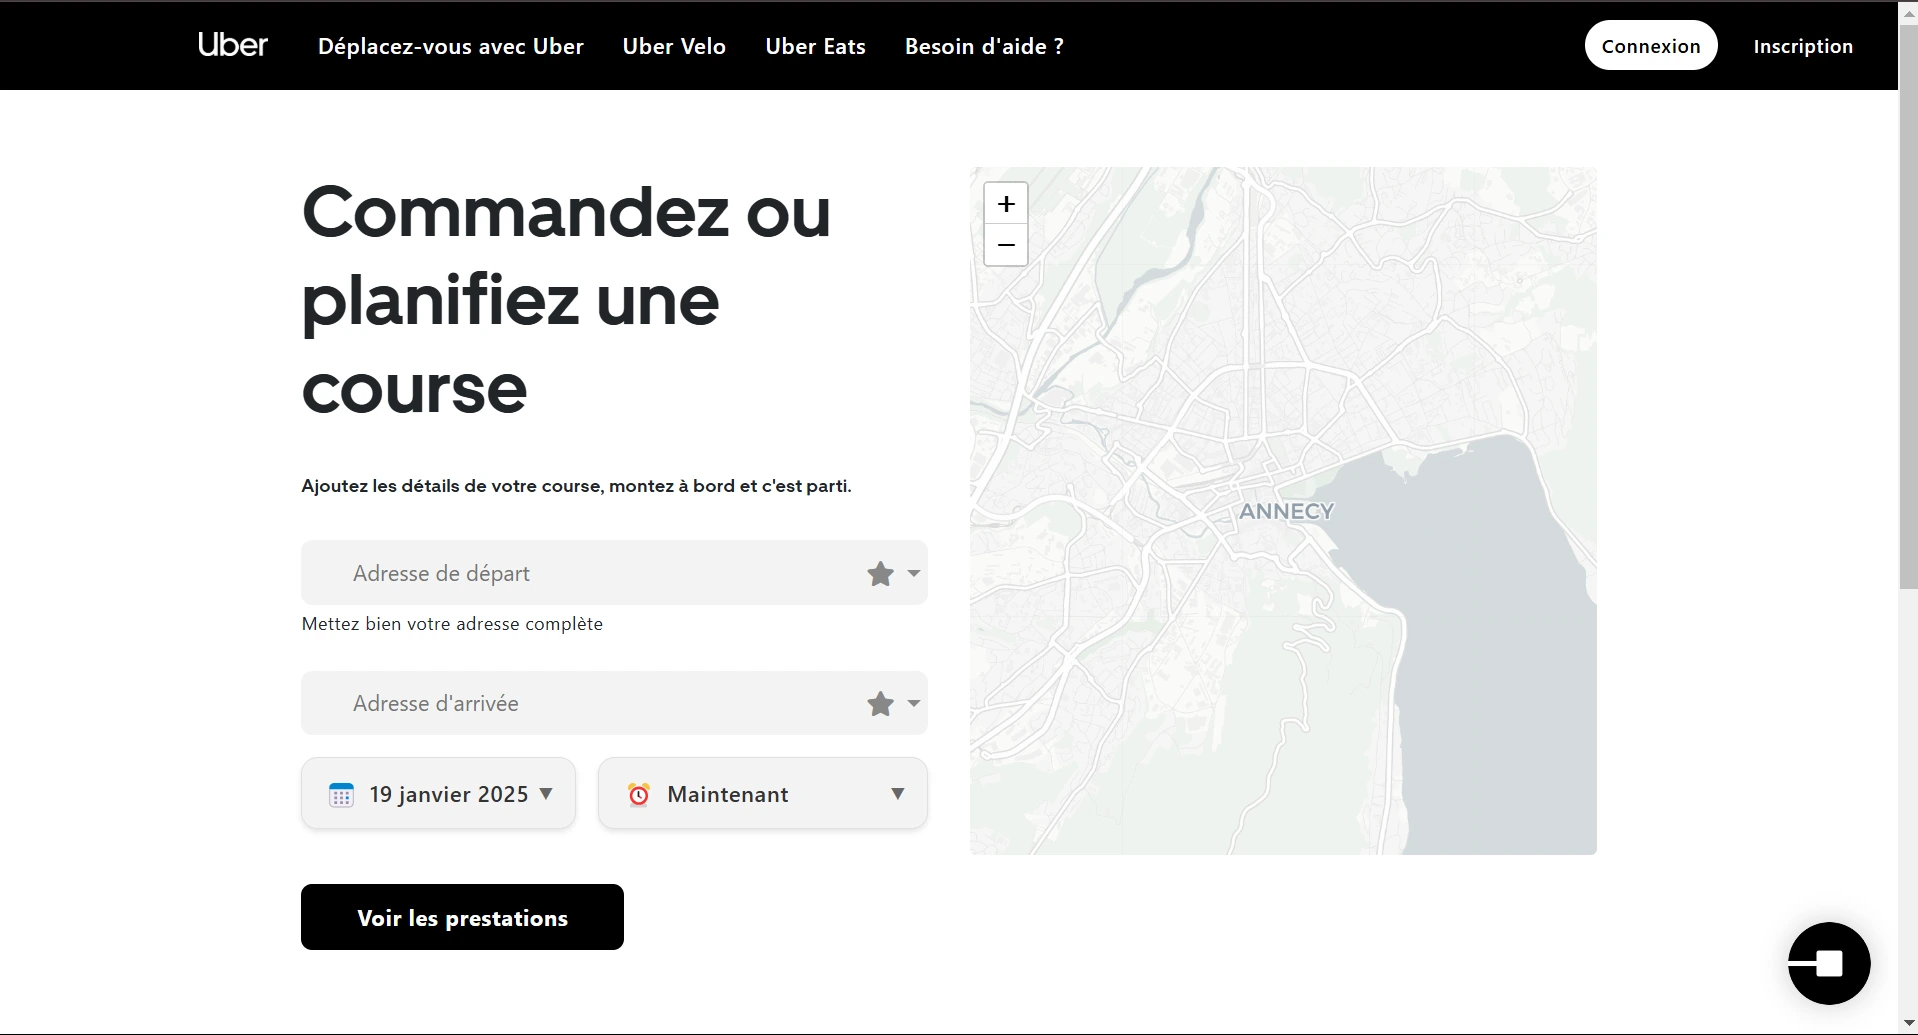Select the star icon on the departure field
The image size is (1918, 1035).
880,573
